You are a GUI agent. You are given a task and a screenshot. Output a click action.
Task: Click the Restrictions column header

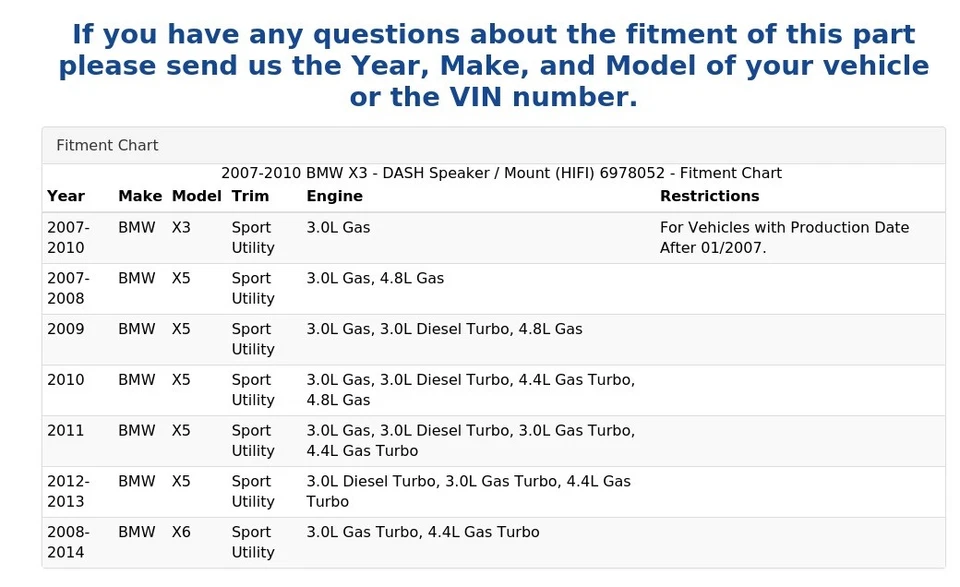(709, 196)
